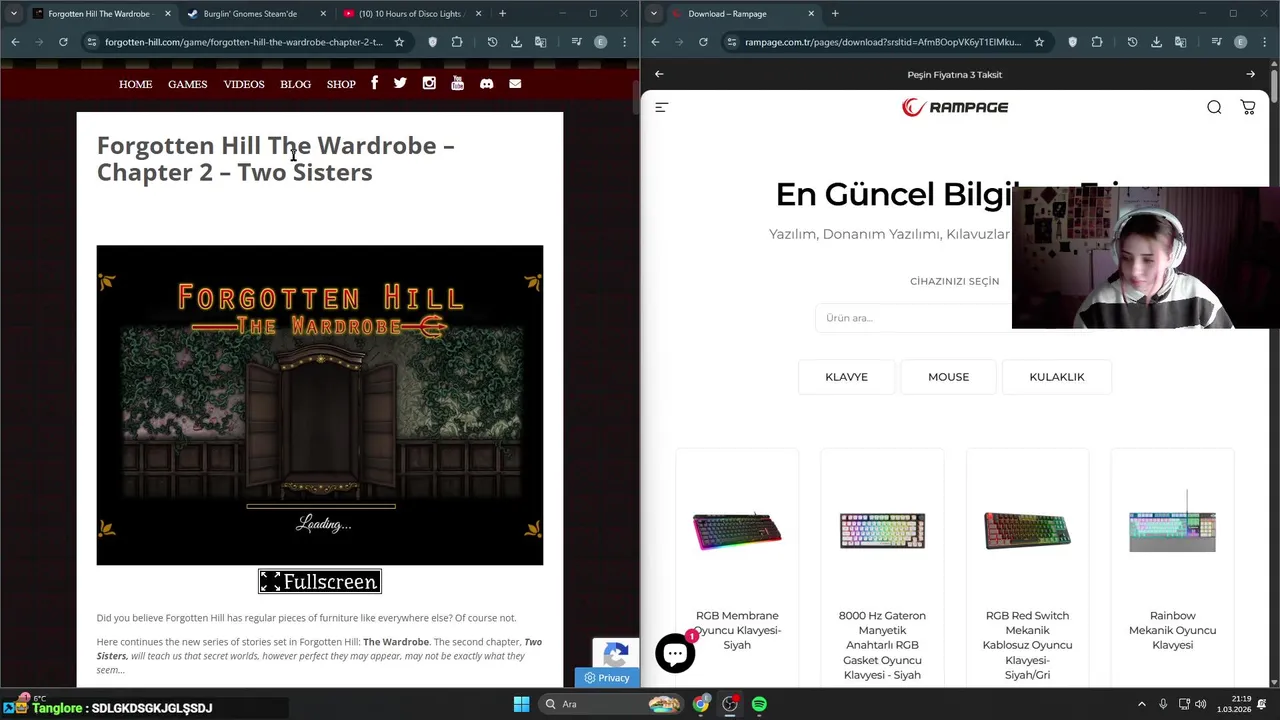This screenshot has height=720, width=1280.
Task: Open Windows Start menu
Action: pyautogui.click(x=521, y=704)
